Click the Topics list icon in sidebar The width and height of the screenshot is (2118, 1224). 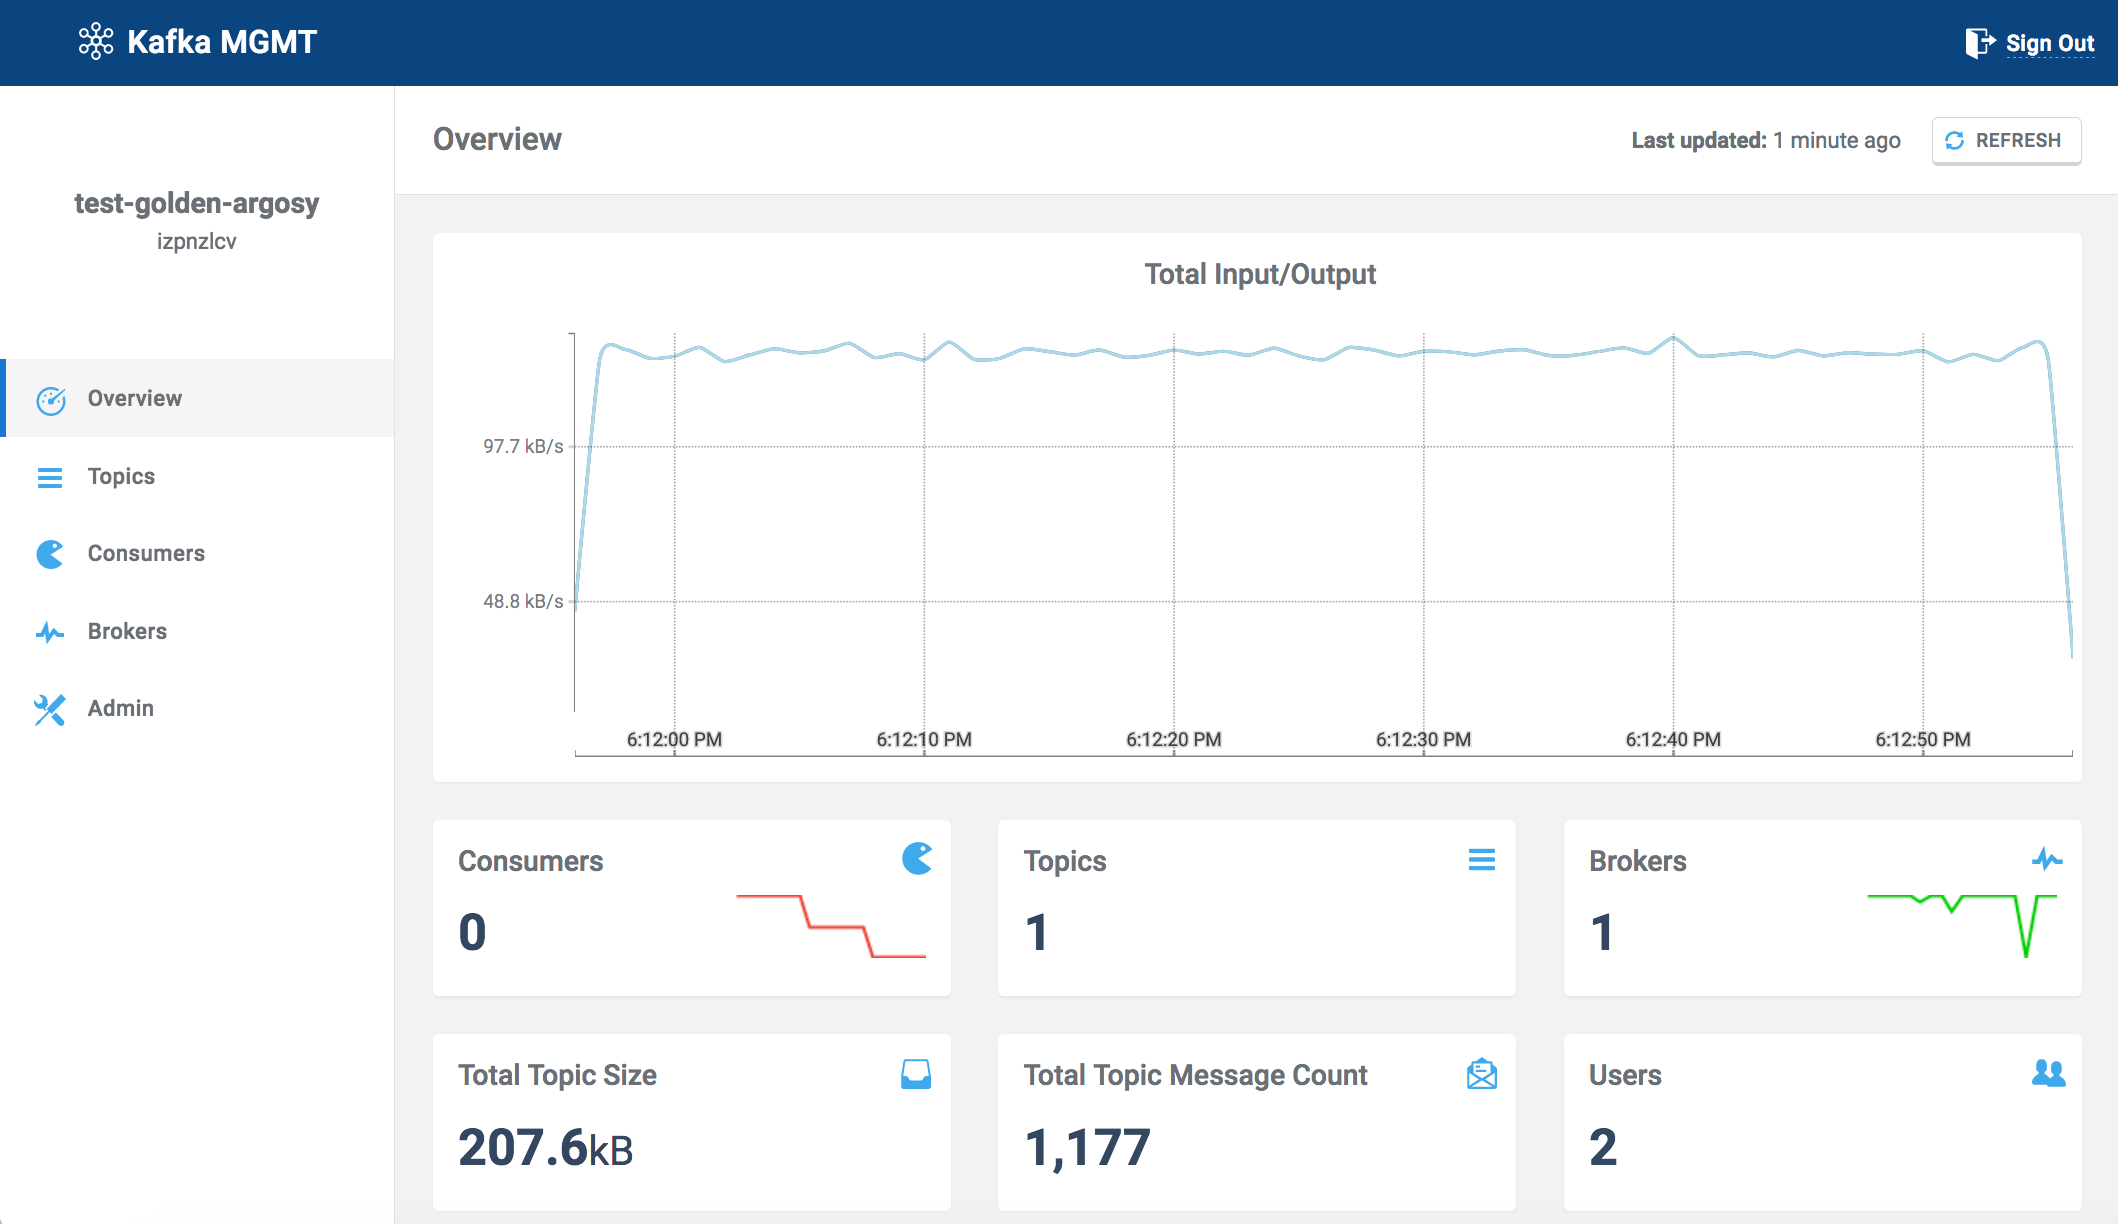(50, 477)
